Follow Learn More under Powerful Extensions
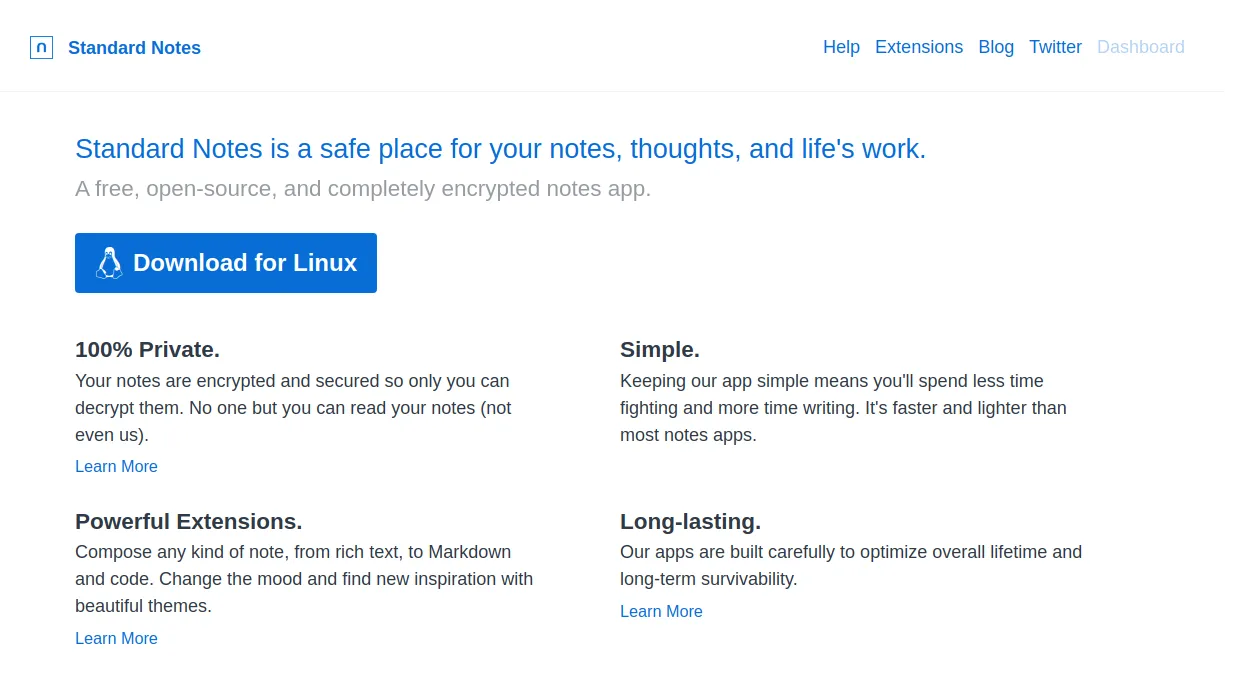The width and height of the screenshot is (1240, 675). 116,638
